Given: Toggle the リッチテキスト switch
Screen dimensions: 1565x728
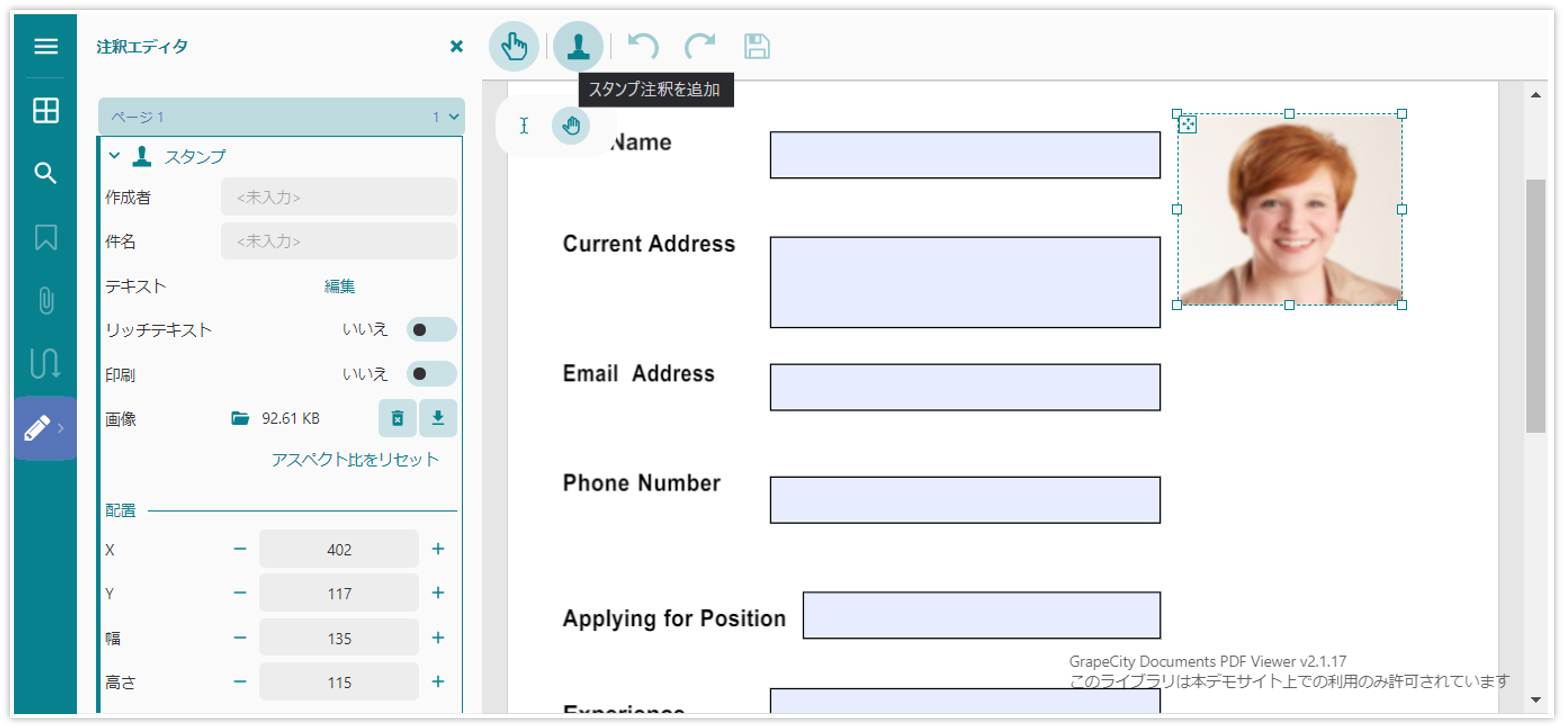Looking at the screenshot, I should [431, 330].
